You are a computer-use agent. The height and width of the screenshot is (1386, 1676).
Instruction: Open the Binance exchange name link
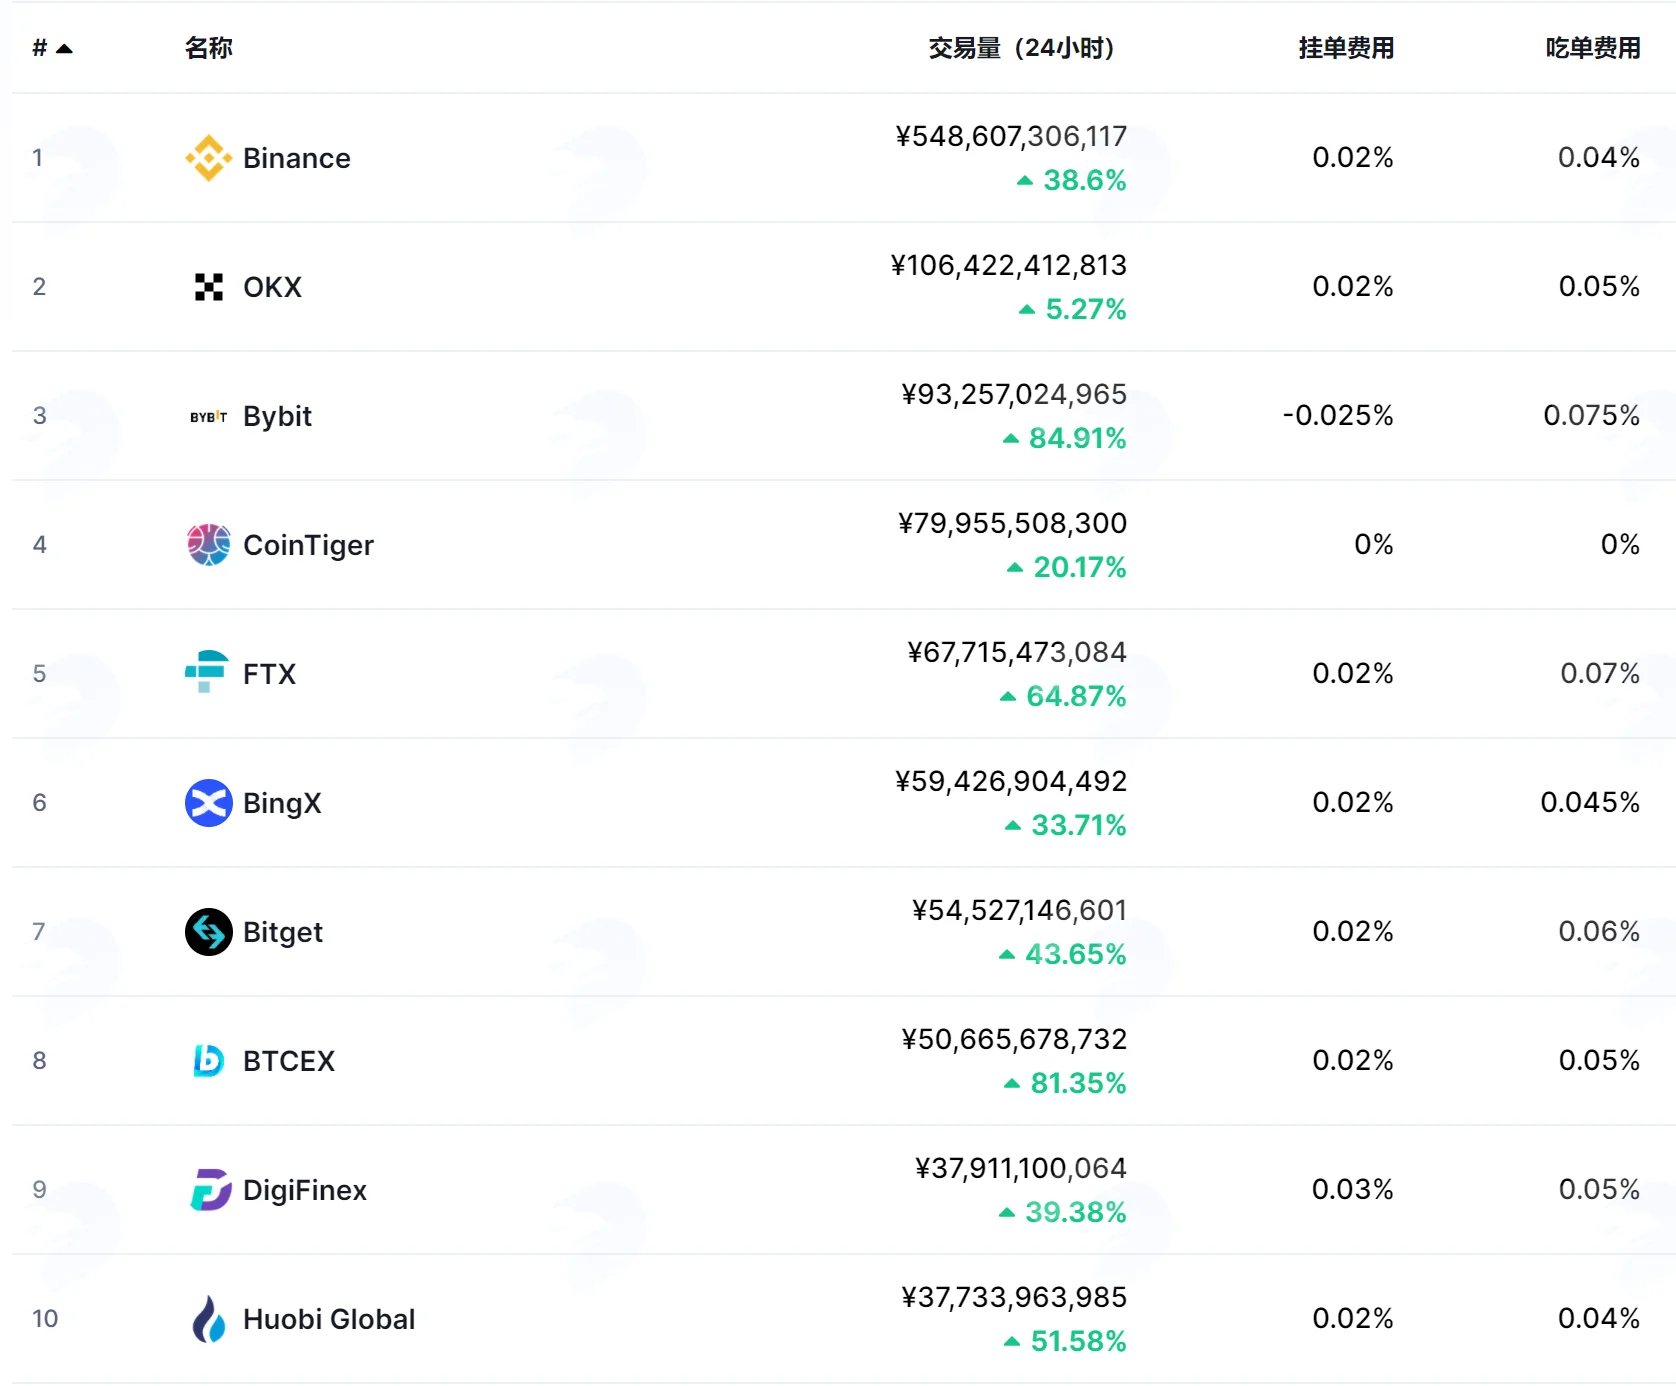click(297, 158)
